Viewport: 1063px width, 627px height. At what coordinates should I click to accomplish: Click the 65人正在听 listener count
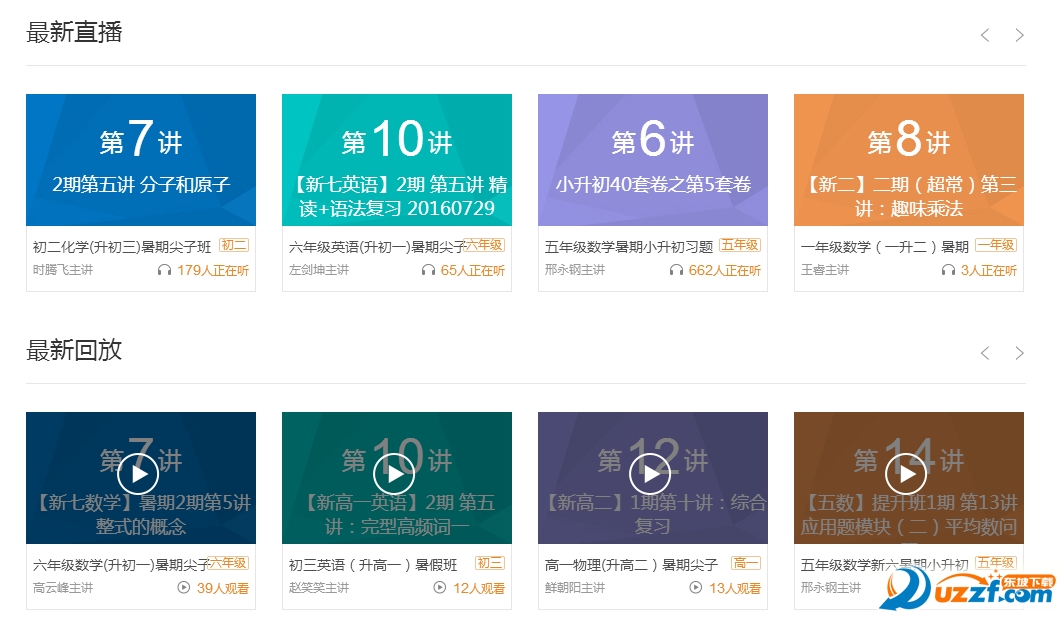473,270
